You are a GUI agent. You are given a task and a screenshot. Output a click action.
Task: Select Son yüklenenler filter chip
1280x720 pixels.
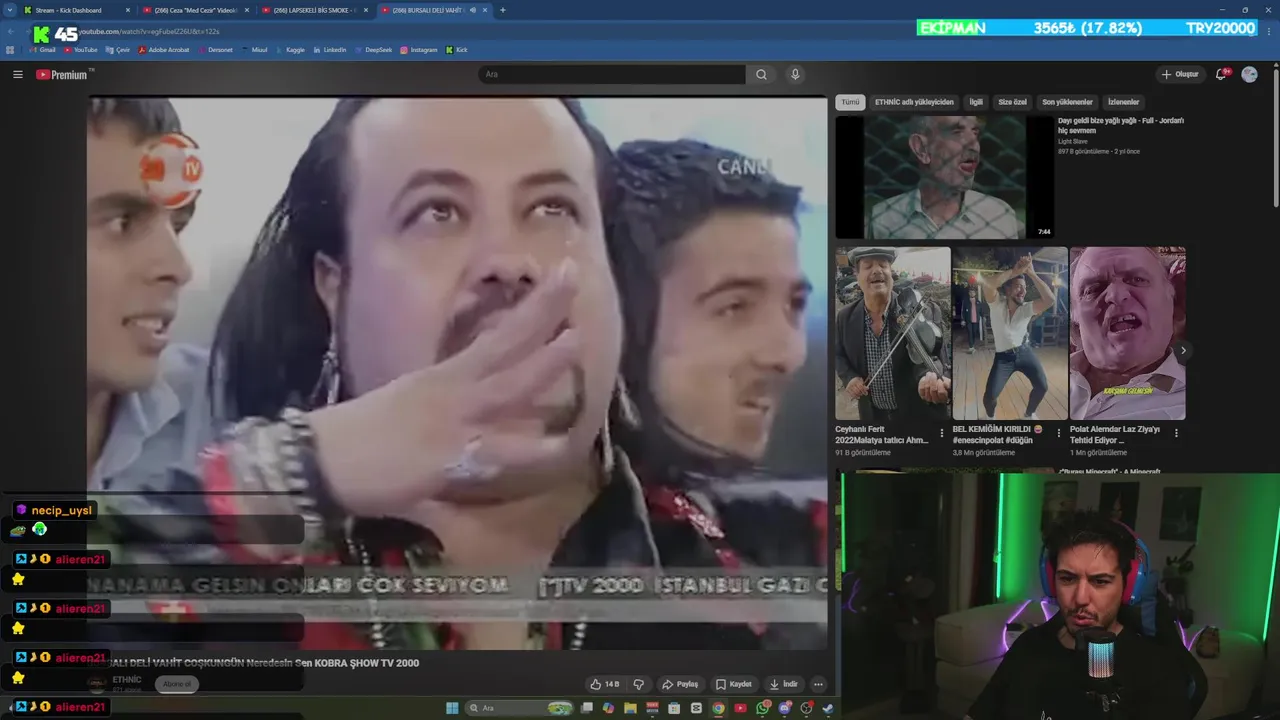coord(1067,102)
